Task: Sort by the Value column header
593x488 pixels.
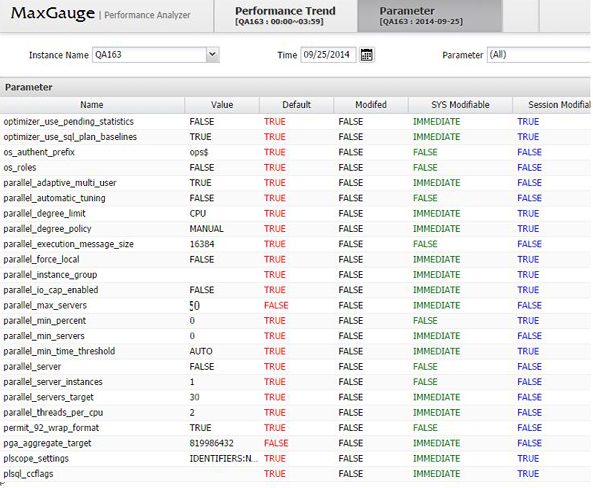Action: coord(222,105)
